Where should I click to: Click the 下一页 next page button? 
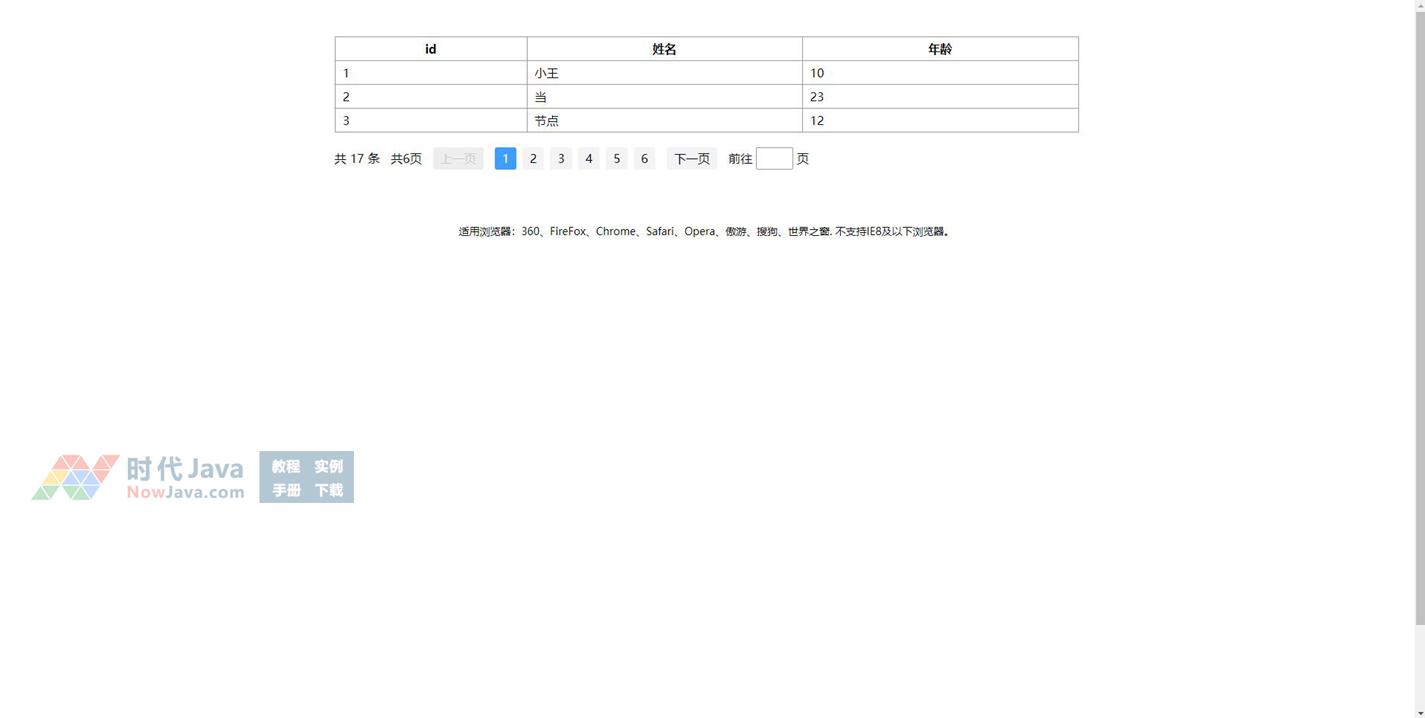(x=691, y=159)
